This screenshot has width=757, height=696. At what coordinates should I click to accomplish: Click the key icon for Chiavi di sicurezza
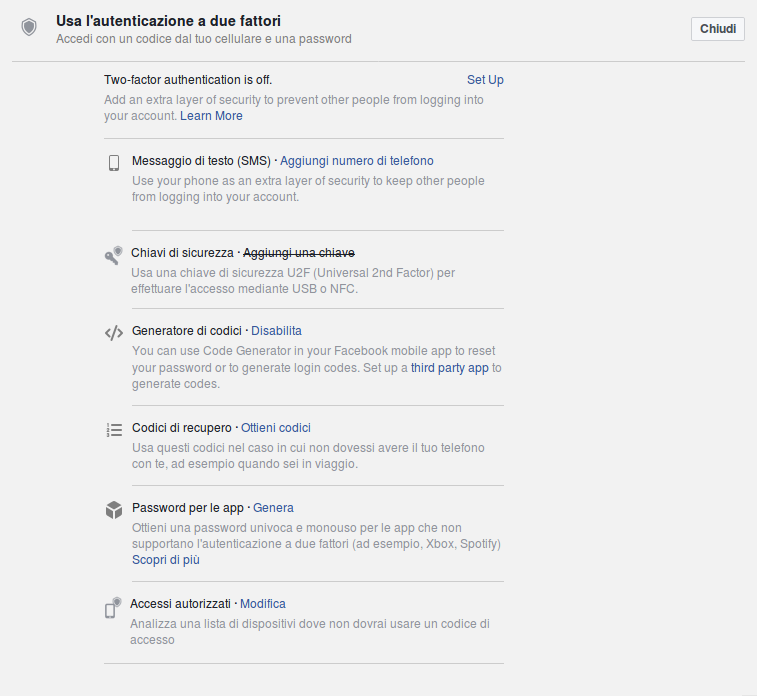pyautogui.click(x=113, y=255)
